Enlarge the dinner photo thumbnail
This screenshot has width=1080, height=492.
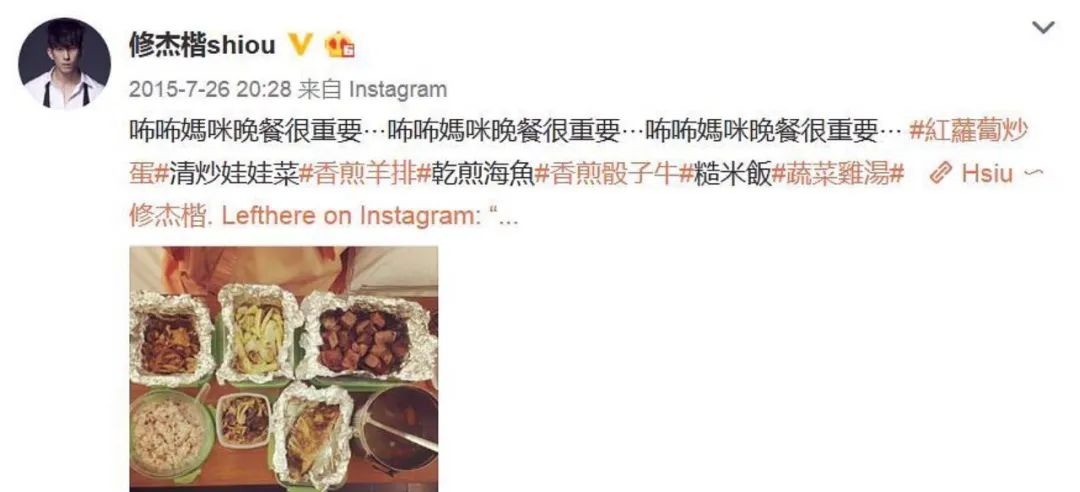point(284,369)
